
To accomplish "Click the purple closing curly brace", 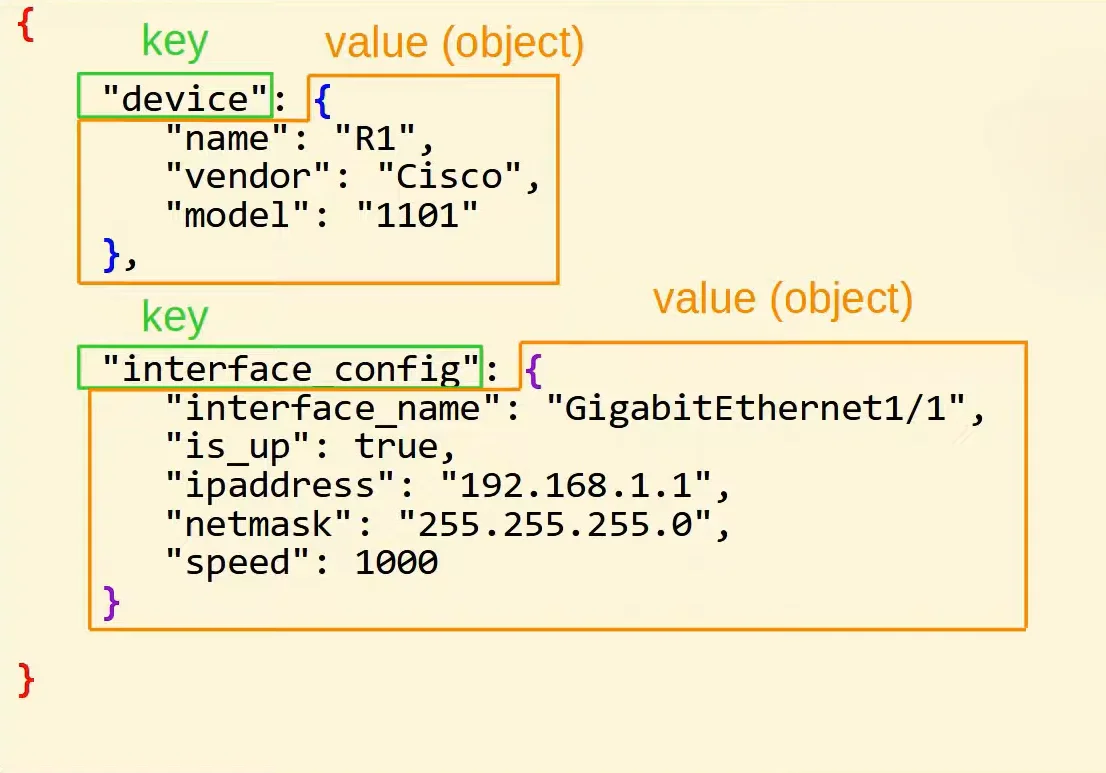I will point(111,603).
